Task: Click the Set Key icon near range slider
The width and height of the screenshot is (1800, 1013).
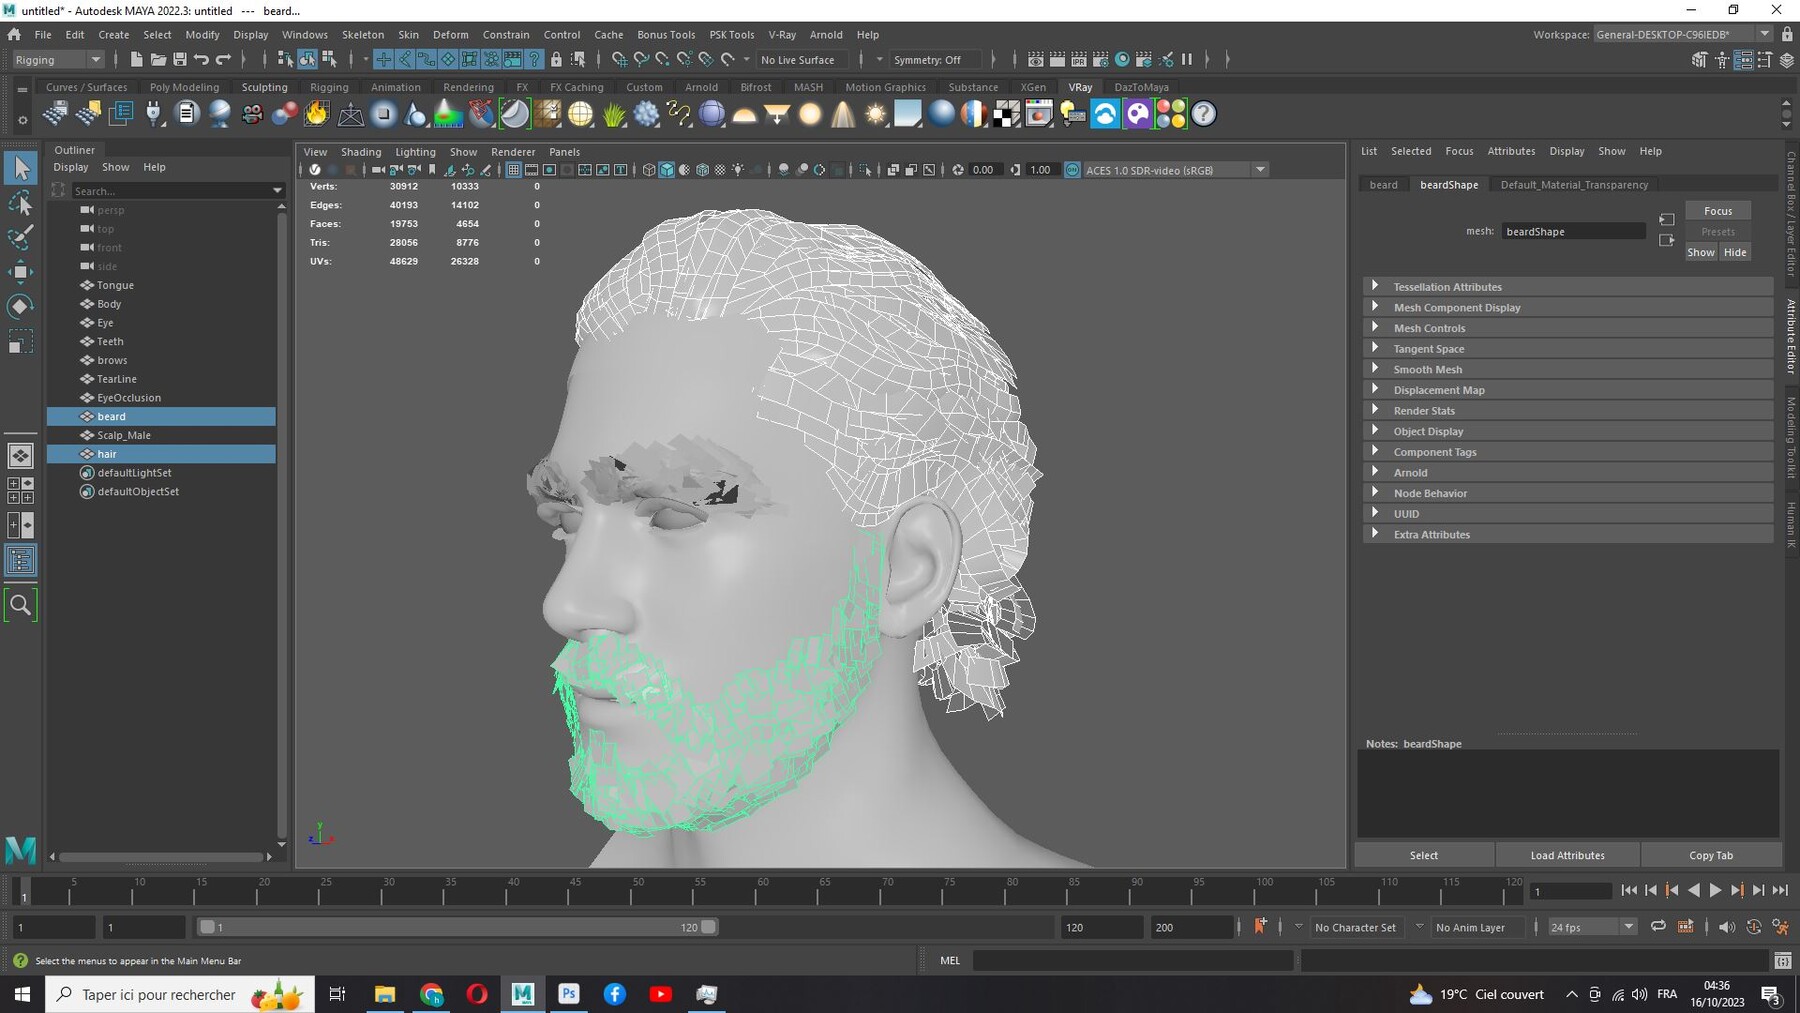Action: point(1260,926)
